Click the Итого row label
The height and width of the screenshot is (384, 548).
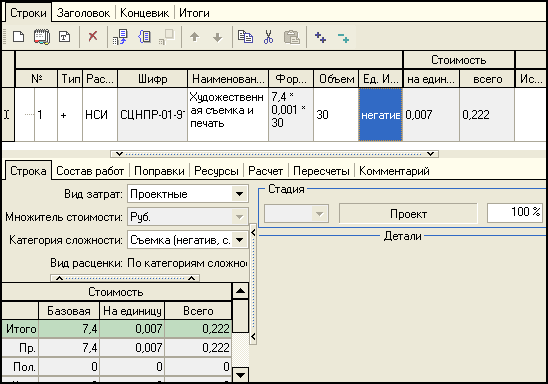coord(20,329)
